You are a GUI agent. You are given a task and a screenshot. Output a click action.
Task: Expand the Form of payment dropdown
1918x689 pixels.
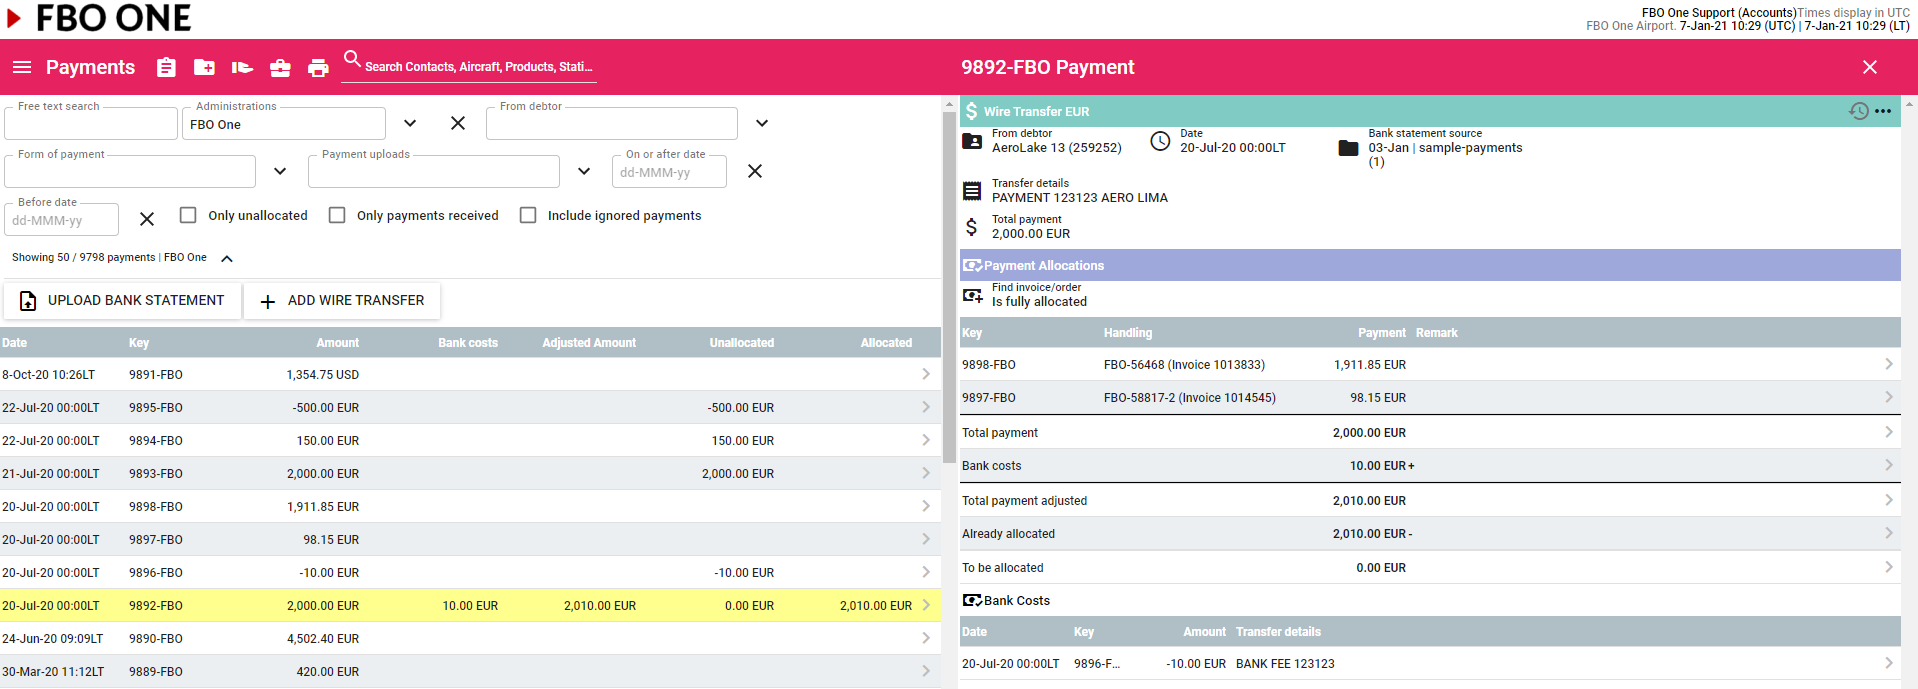click(x=280, y=171)
